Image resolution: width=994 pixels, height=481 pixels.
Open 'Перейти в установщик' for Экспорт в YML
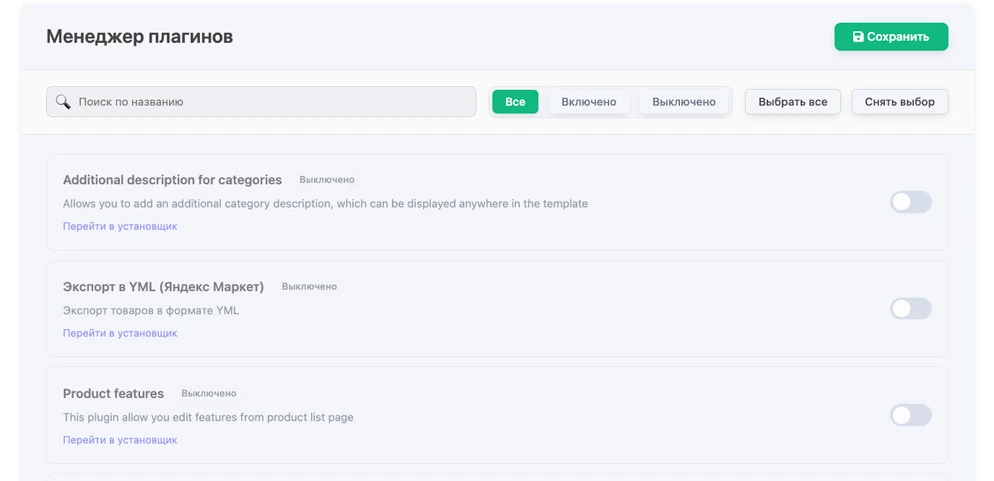[120, 333]
